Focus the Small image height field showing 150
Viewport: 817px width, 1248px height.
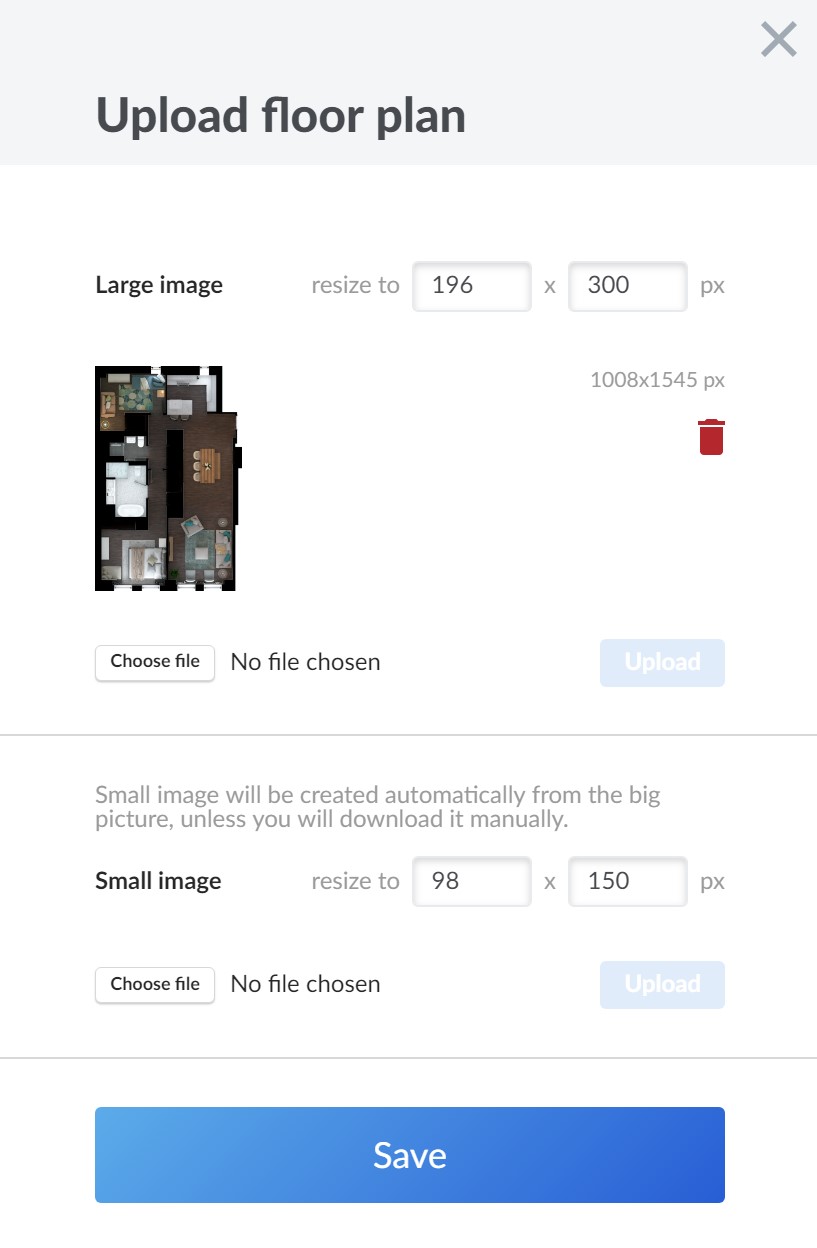pos(628,881)
